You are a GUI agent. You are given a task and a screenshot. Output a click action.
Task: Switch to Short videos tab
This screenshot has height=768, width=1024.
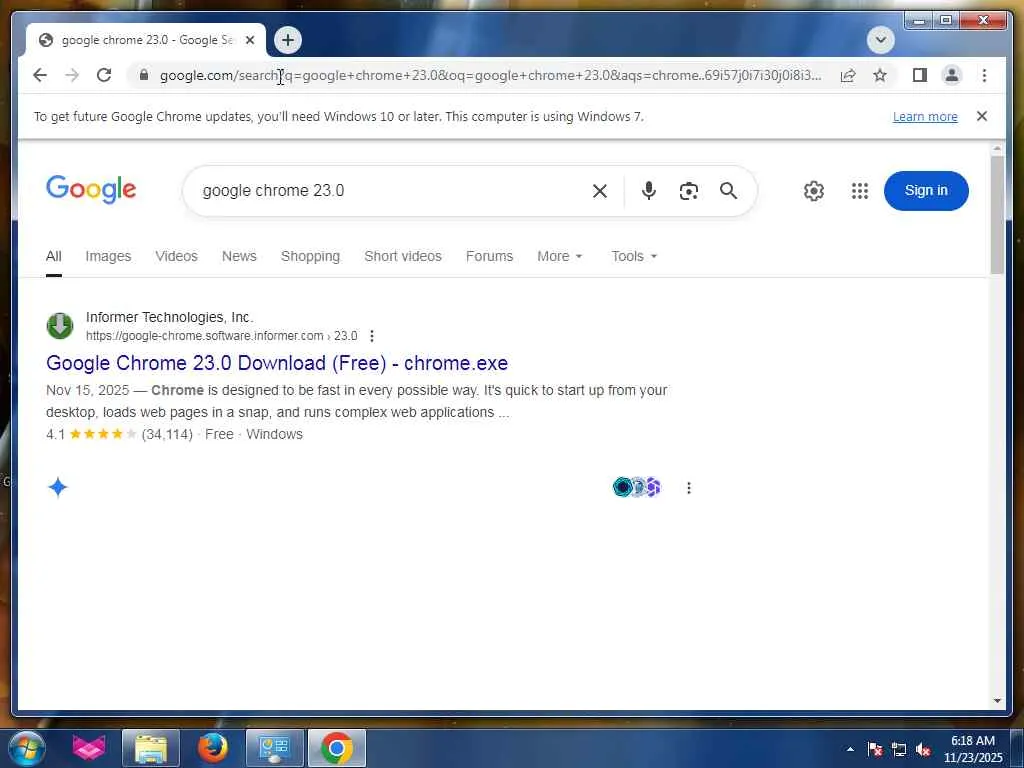(x=403, y=257)
